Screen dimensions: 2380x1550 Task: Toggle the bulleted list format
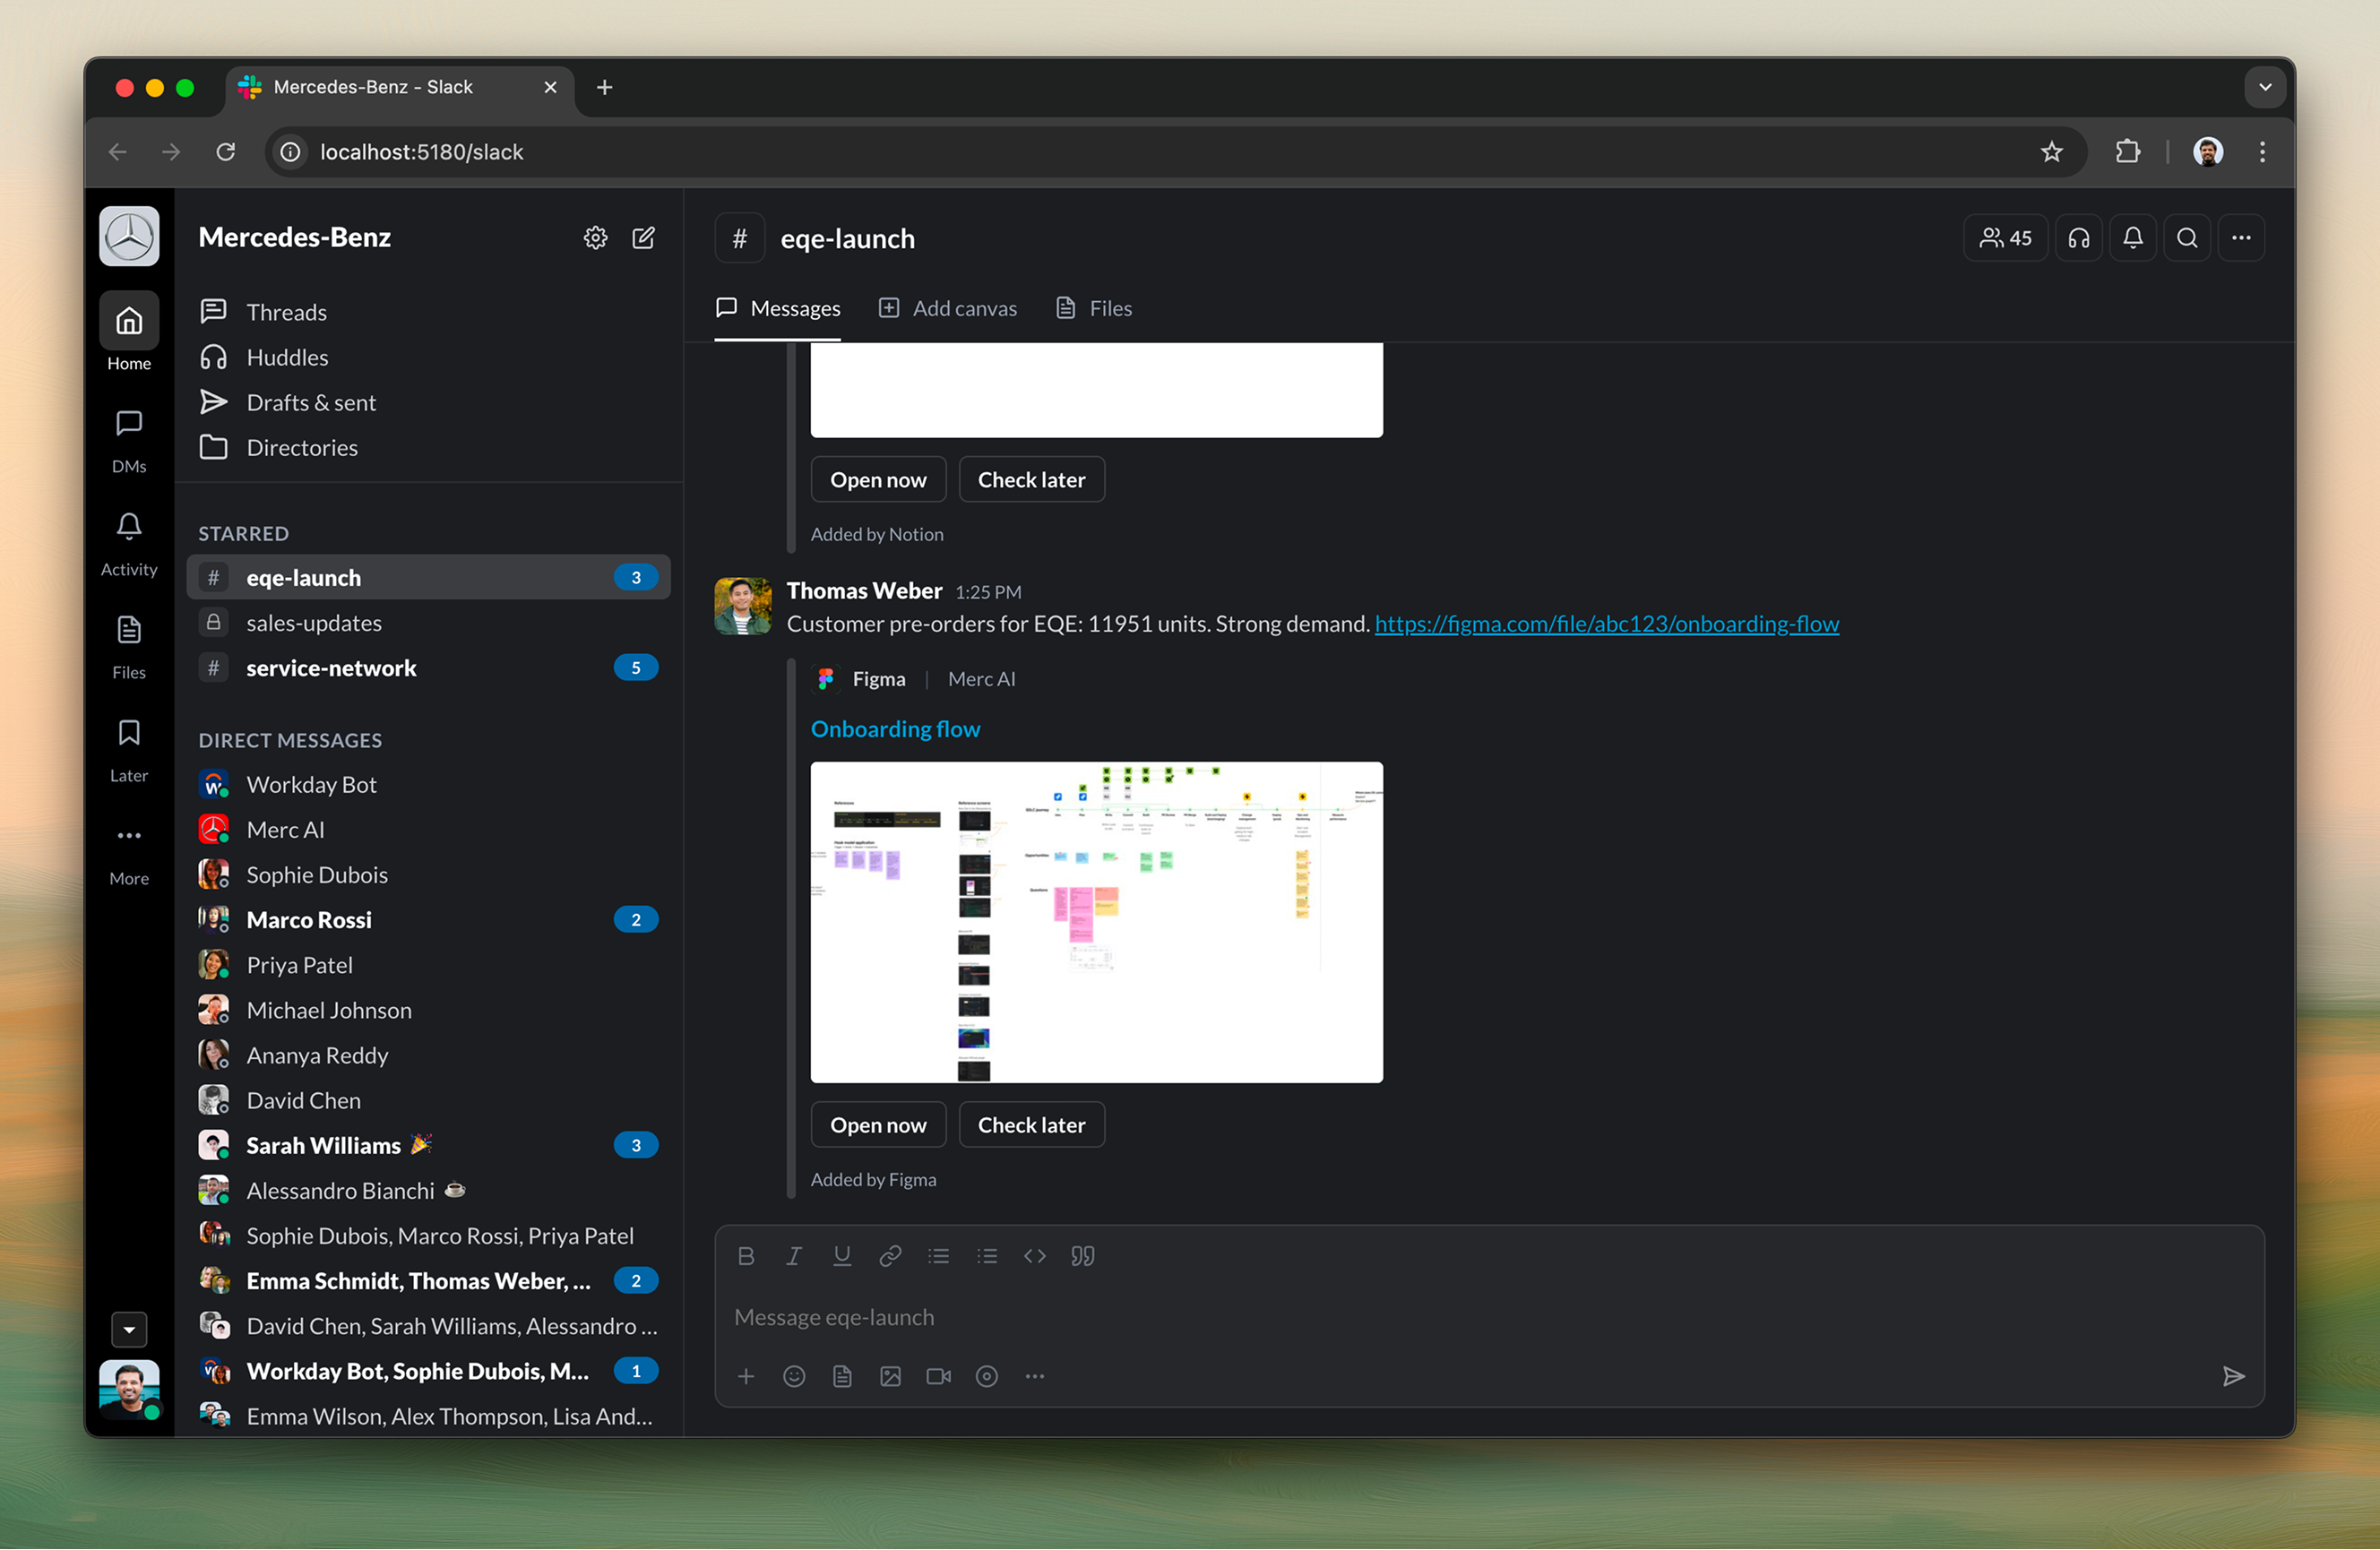(938, 1256)
